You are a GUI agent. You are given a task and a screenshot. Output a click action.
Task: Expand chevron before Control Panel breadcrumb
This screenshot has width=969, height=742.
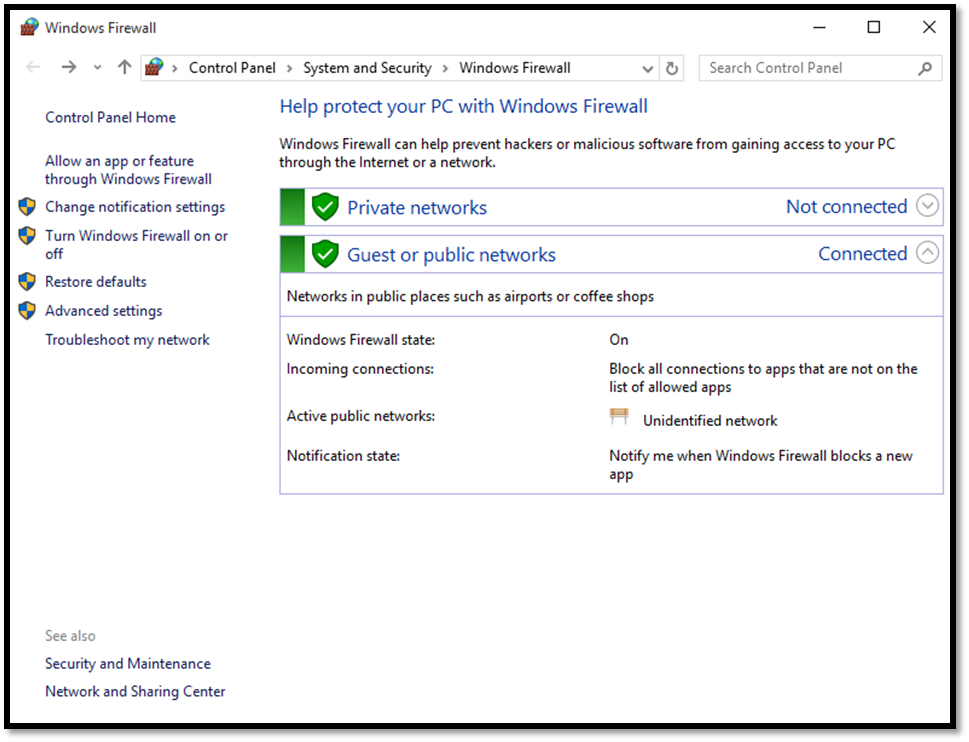click(x=175, y=69)
